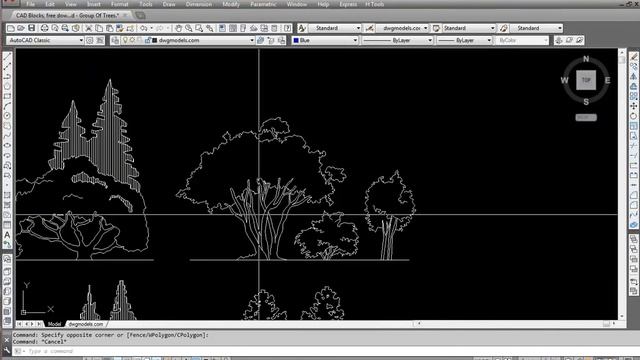Click the layer color swatch beside dwgmodels.com
This screenshot has width=640, height=360.
pyautogui.click(x=155, y=40)
